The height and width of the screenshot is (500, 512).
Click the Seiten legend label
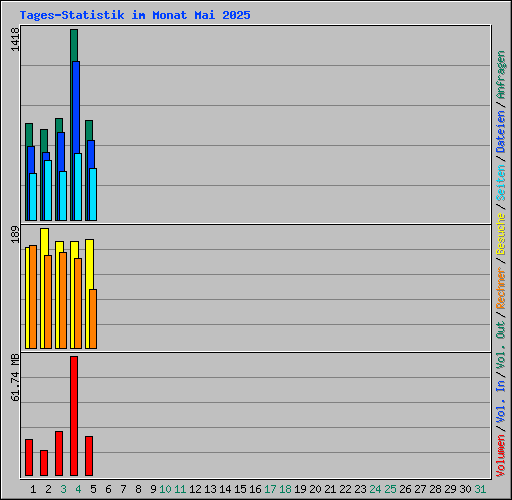(x=501, y=183)
